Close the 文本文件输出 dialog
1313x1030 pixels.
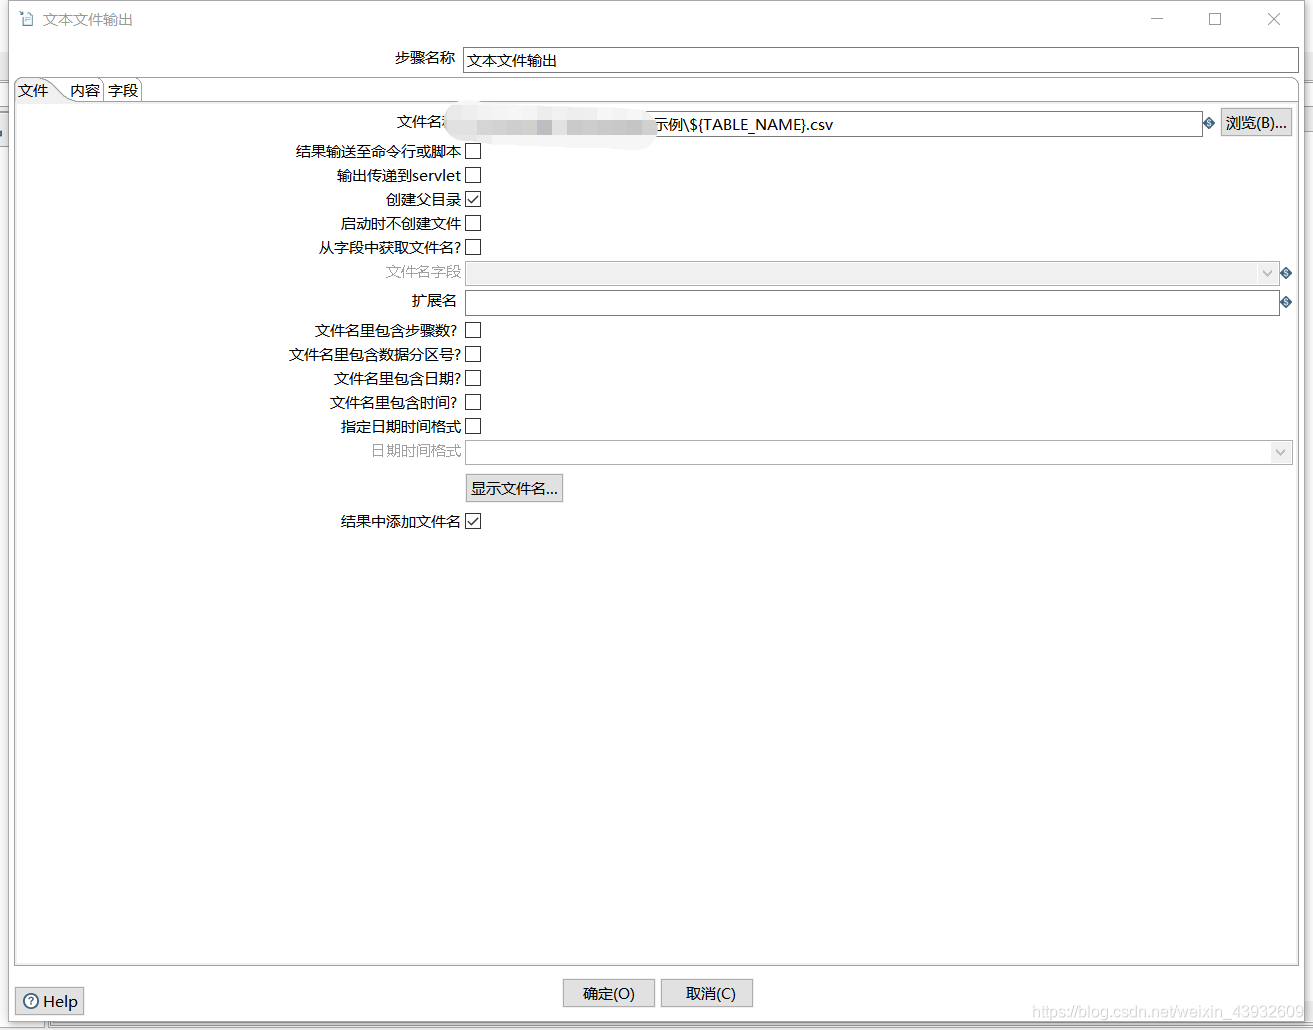pos(1274,19)
